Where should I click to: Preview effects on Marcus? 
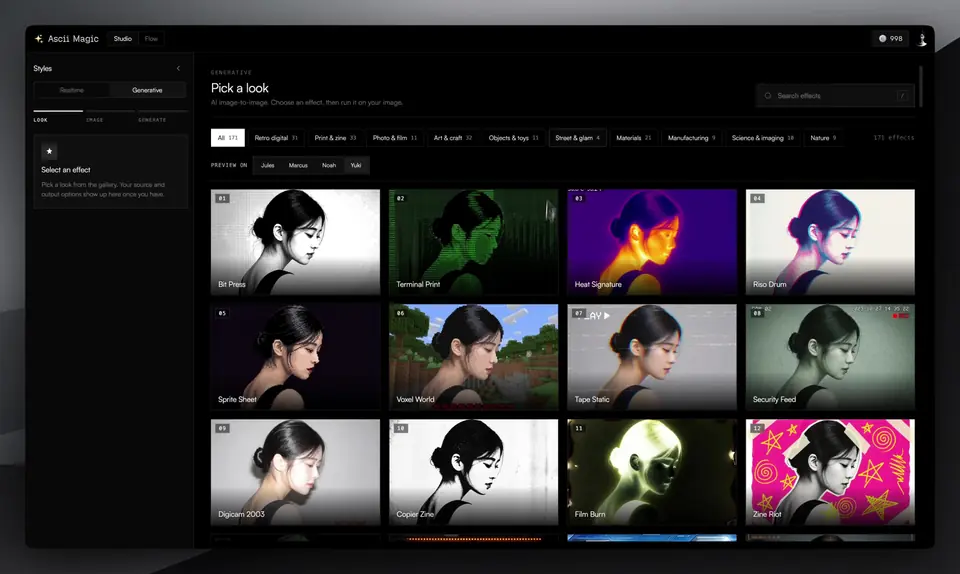click(298, 165)
